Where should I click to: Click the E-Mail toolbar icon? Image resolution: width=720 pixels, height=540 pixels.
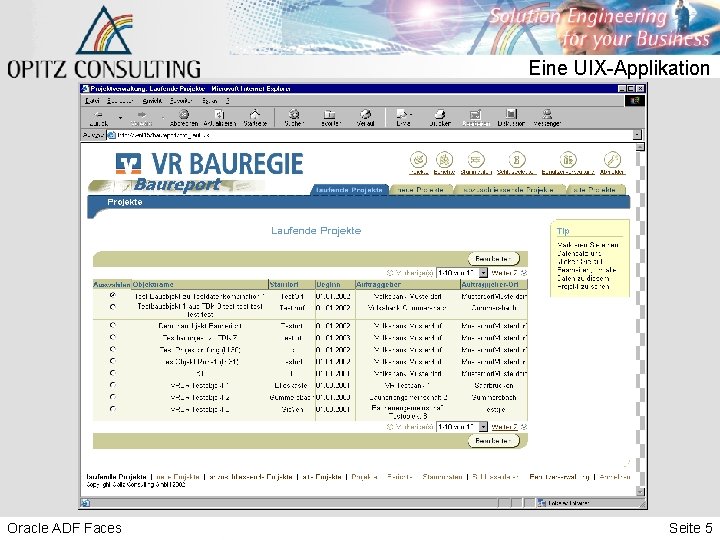click(403, 114)
